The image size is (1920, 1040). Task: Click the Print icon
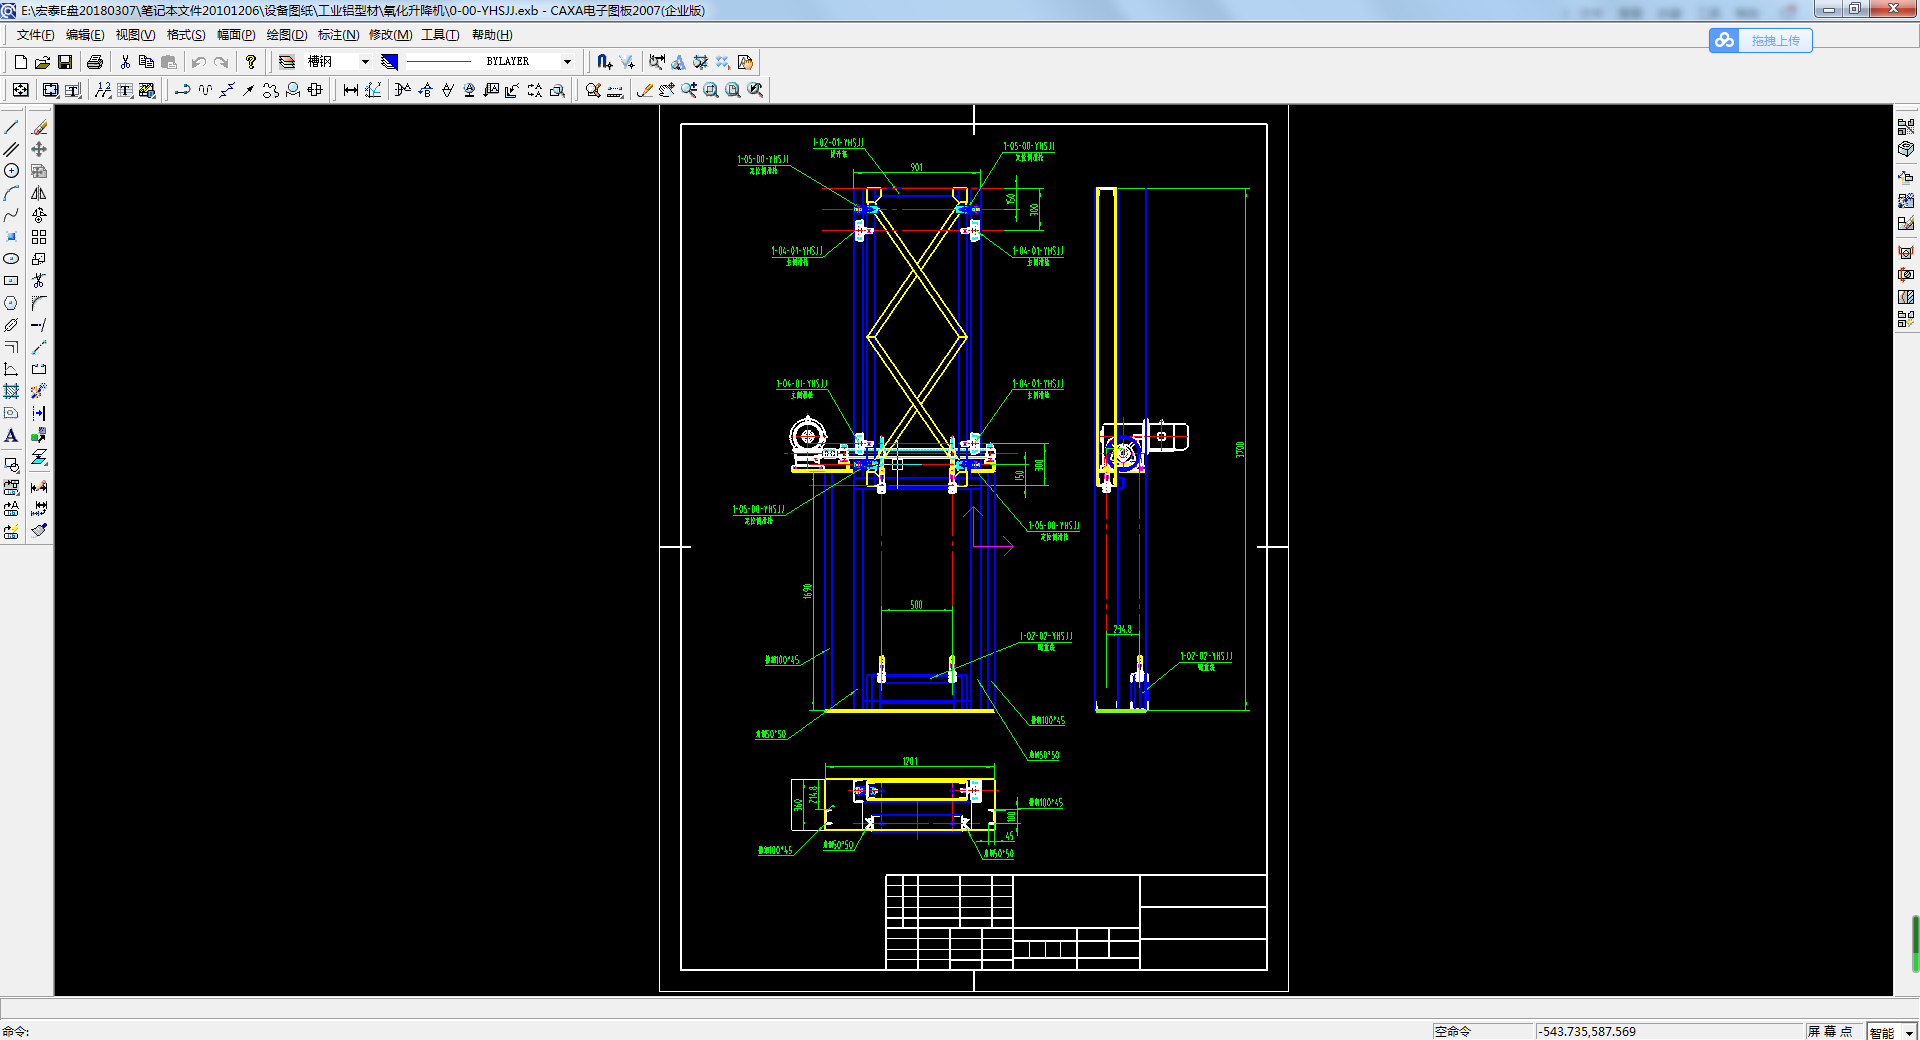tap(95, 62)
